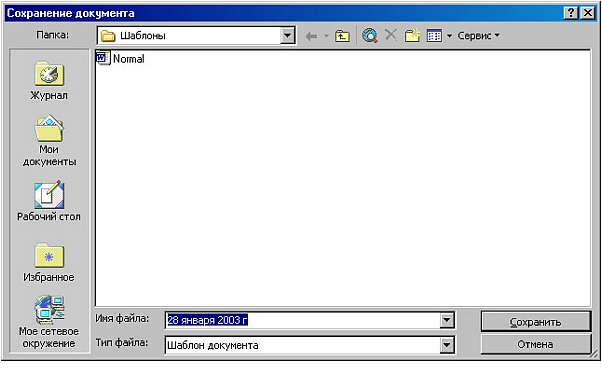Open Мое сетевое окружение location

(x=49, y=321)
